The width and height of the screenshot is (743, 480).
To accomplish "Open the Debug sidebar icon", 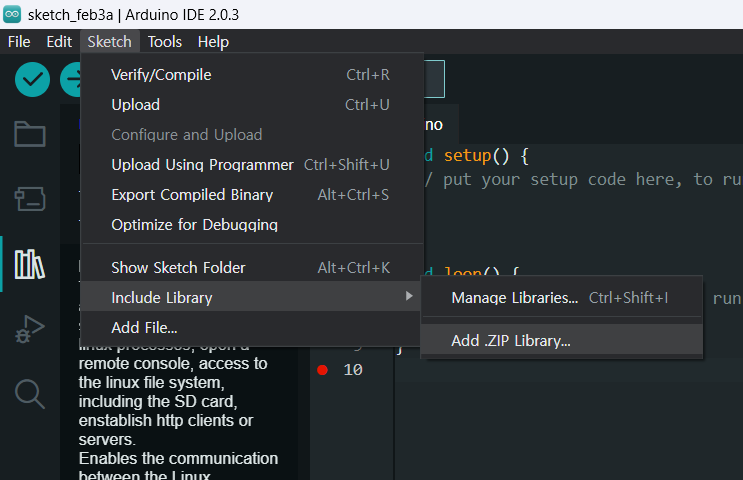I will point(29,329).
